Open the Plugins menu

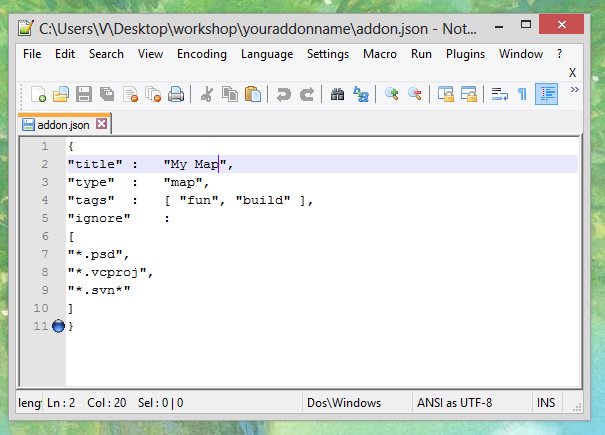465,54
